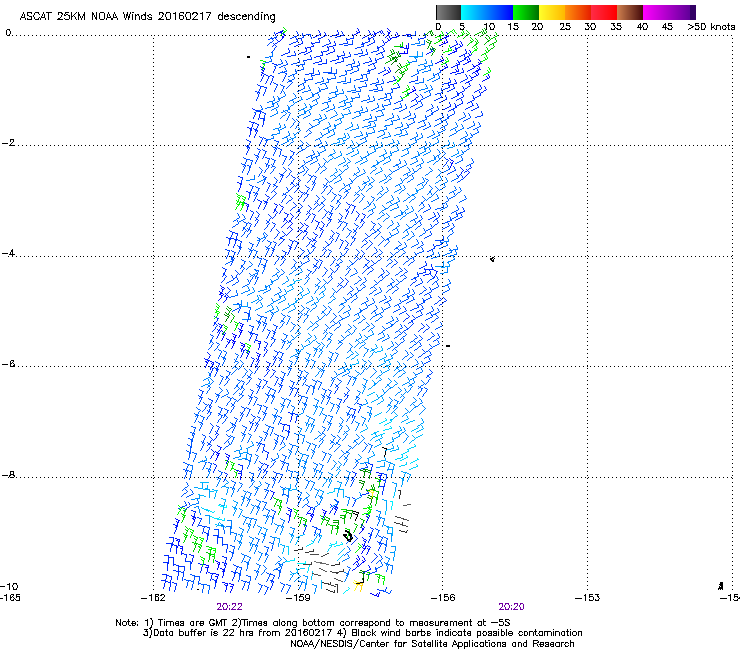
Task: Click the ASCAT 25KM NOAA Winds title
Action: click(x=147, y=16)
